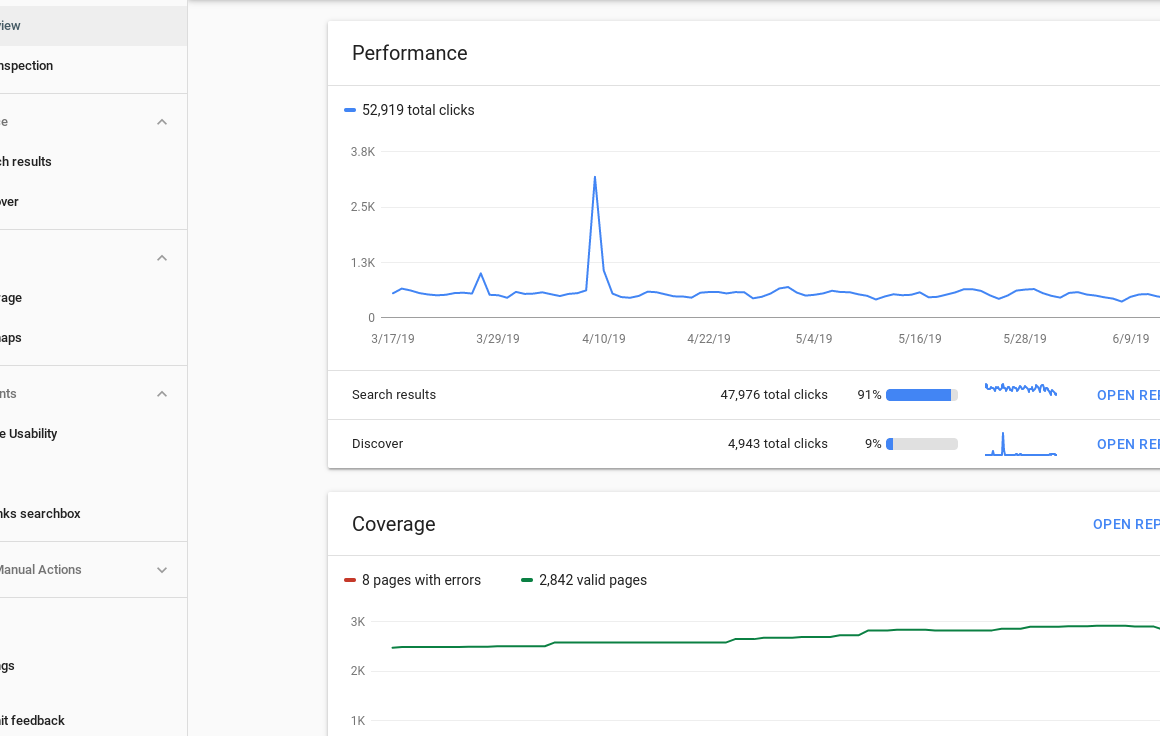Open report for the Search results row
The width and height of the screenshot is (1160, 736).
tap(1127, 395)
